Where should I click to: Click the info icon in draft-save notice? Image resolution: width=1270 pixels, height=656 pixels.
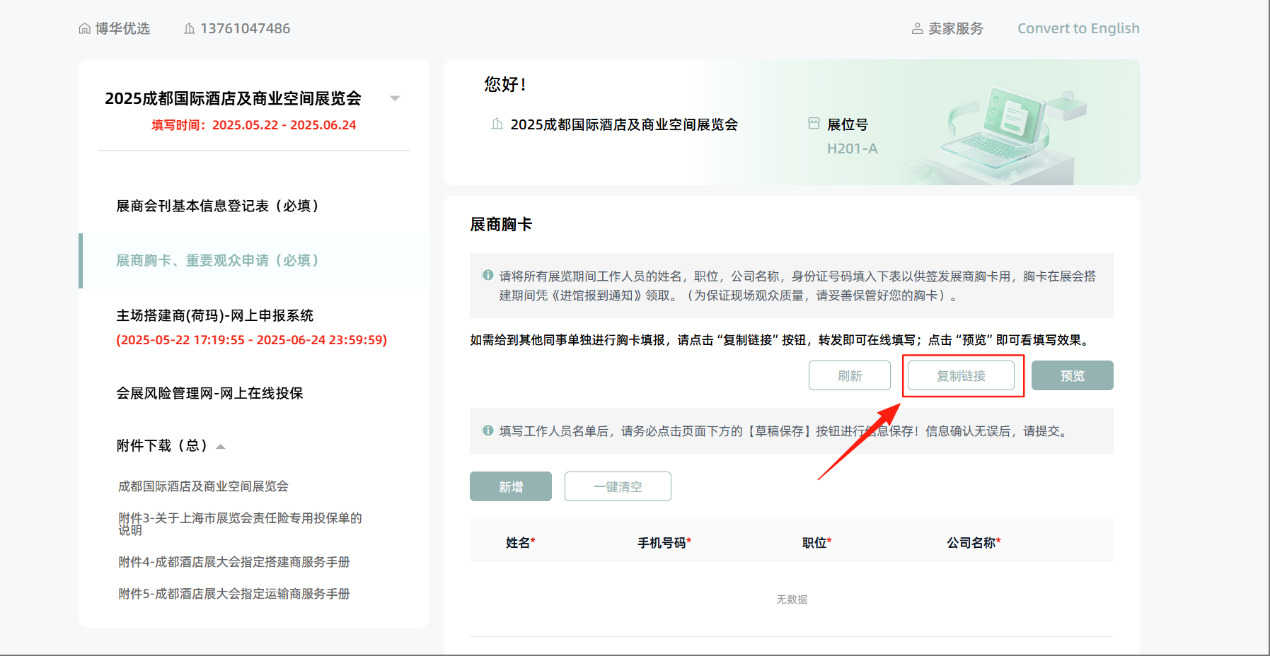[x=488, y=431]
